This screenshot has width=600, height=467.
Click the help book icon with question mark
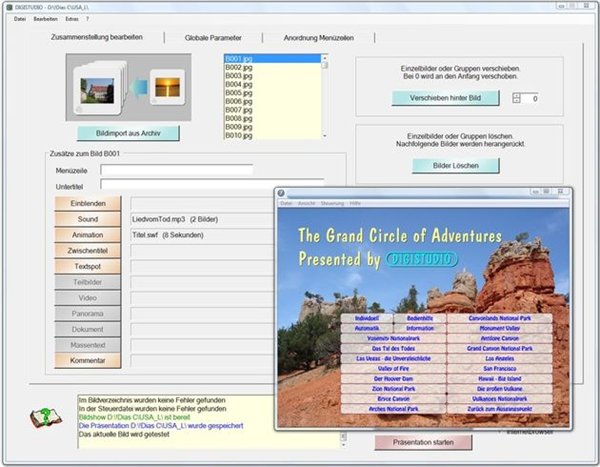coord(45,417)
